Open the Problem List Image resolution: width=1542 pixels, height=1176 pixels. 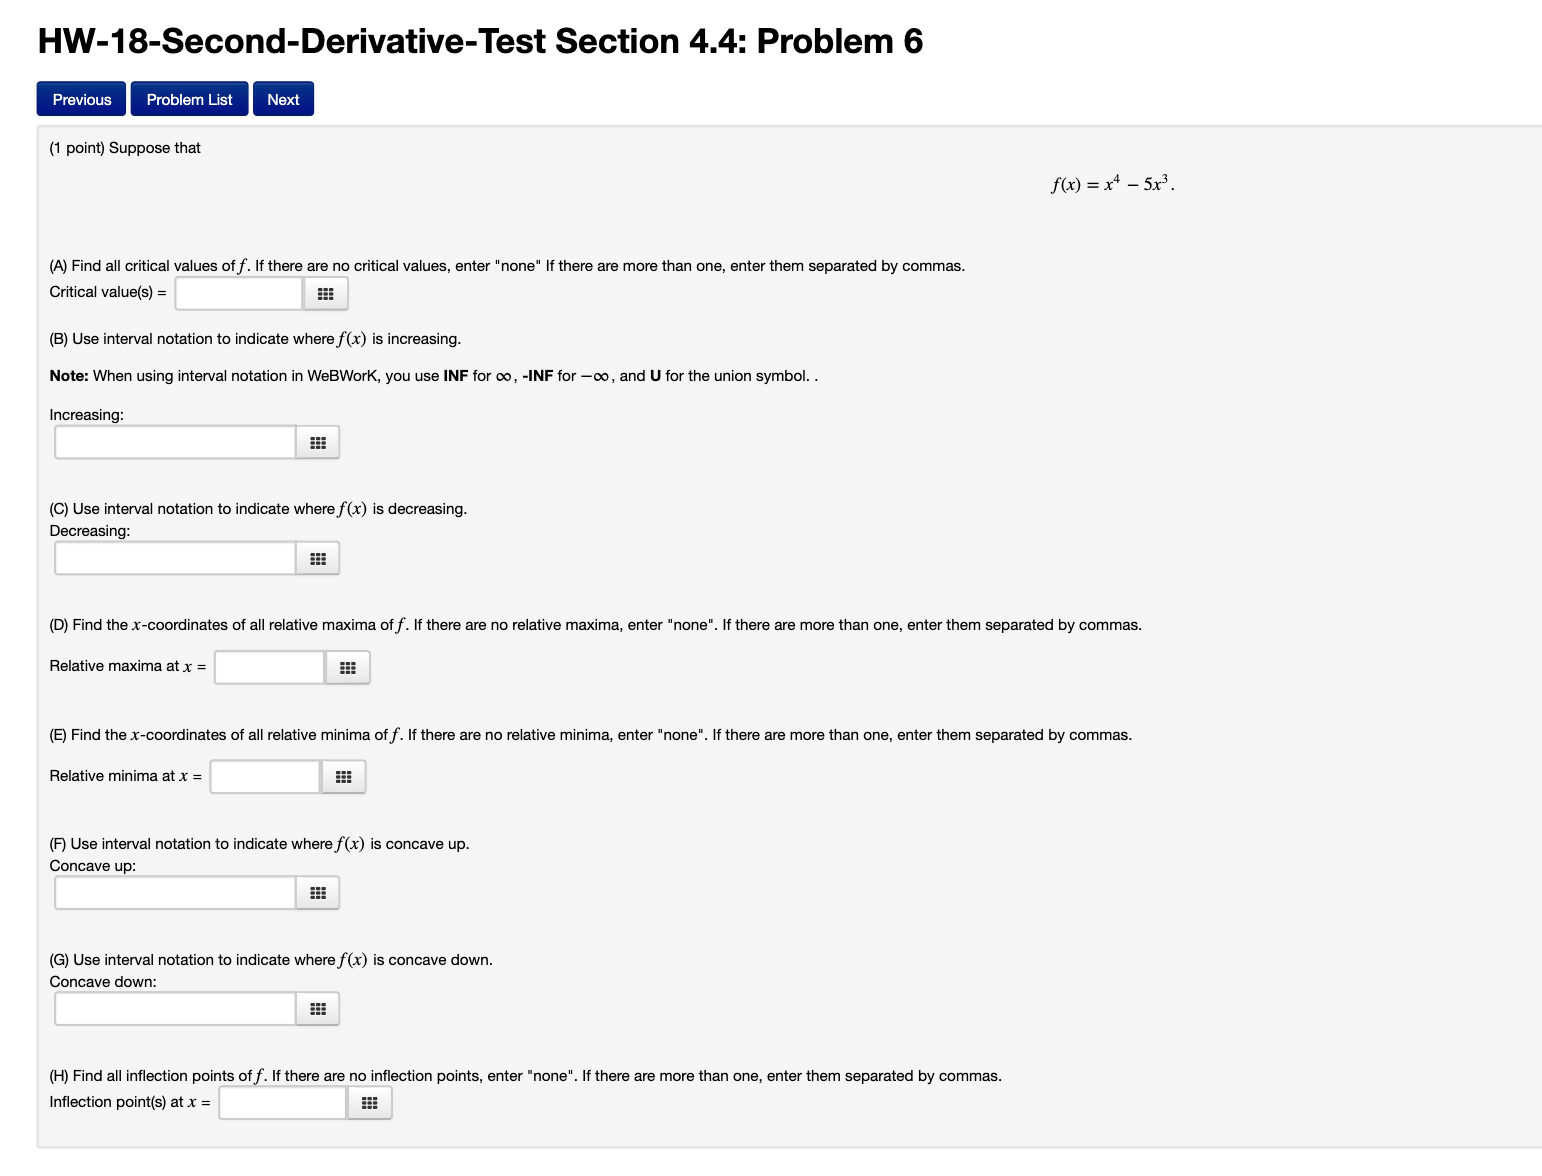pos(189,99)
